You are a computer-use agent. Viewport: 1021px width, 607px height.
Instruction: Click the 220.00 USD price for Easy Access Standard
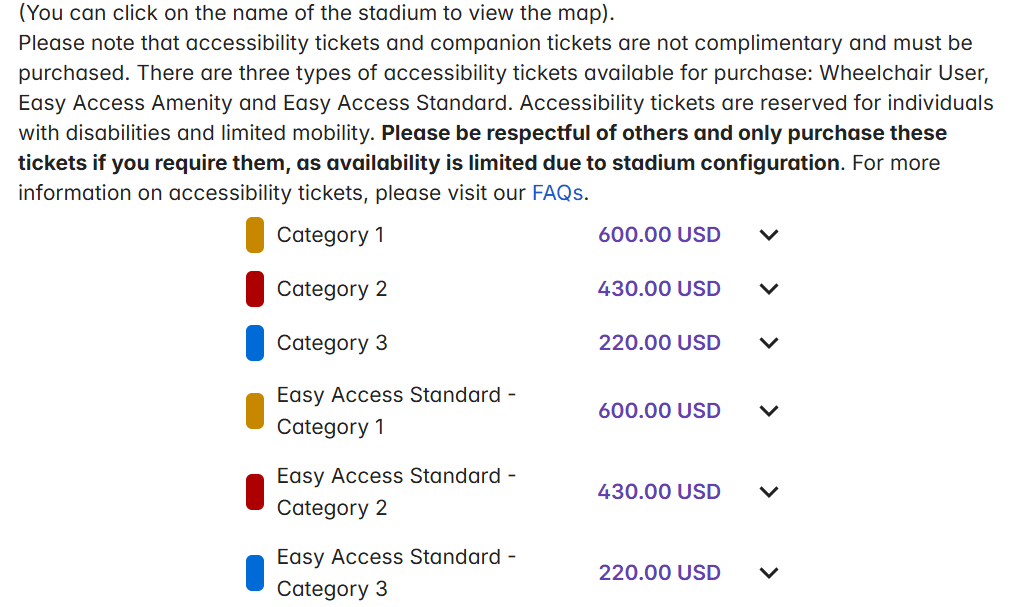pos(659,573)
